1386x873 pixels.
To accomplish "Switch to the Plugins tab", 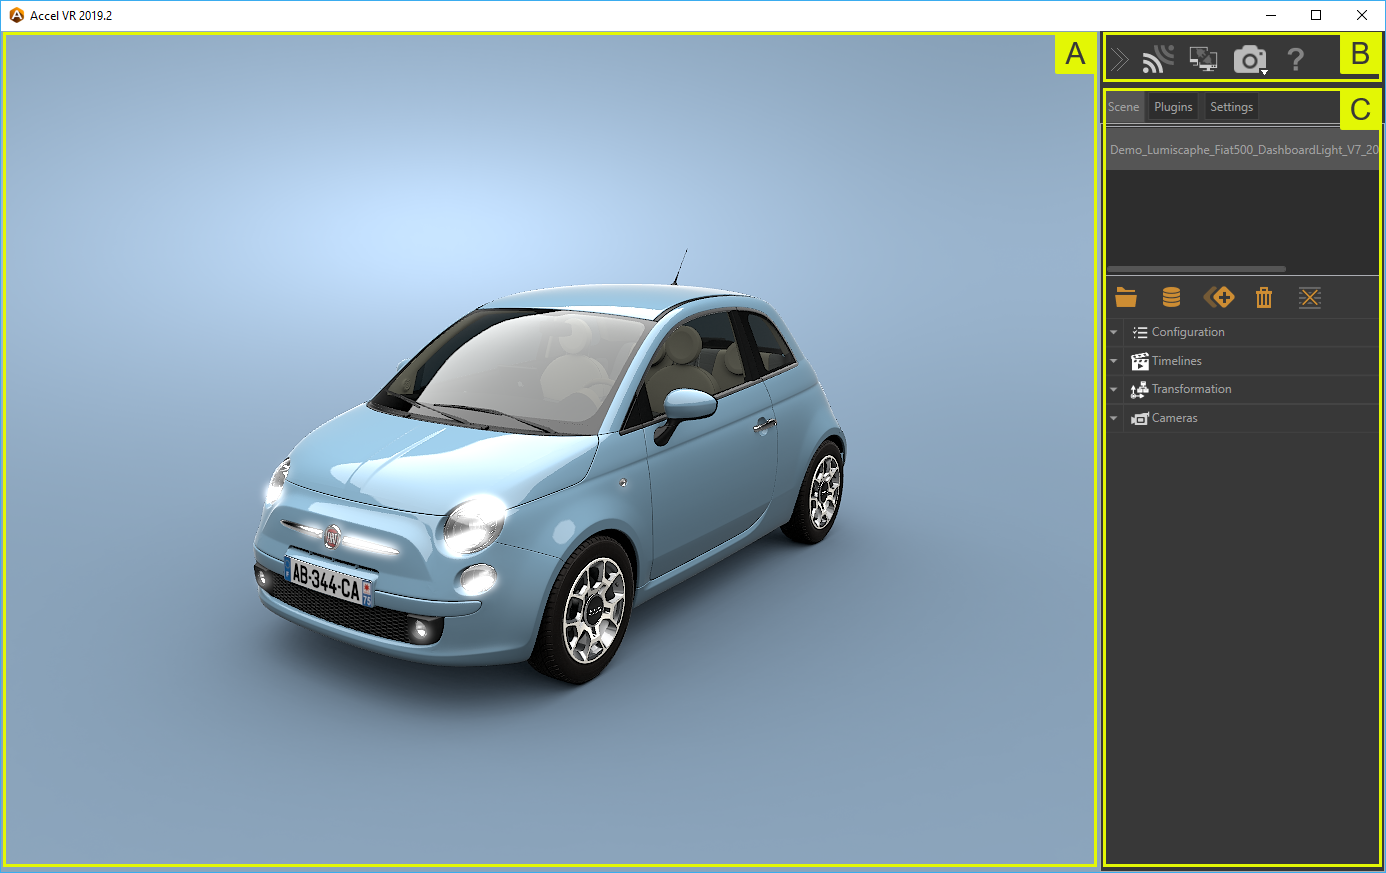I will [1173, 107].
